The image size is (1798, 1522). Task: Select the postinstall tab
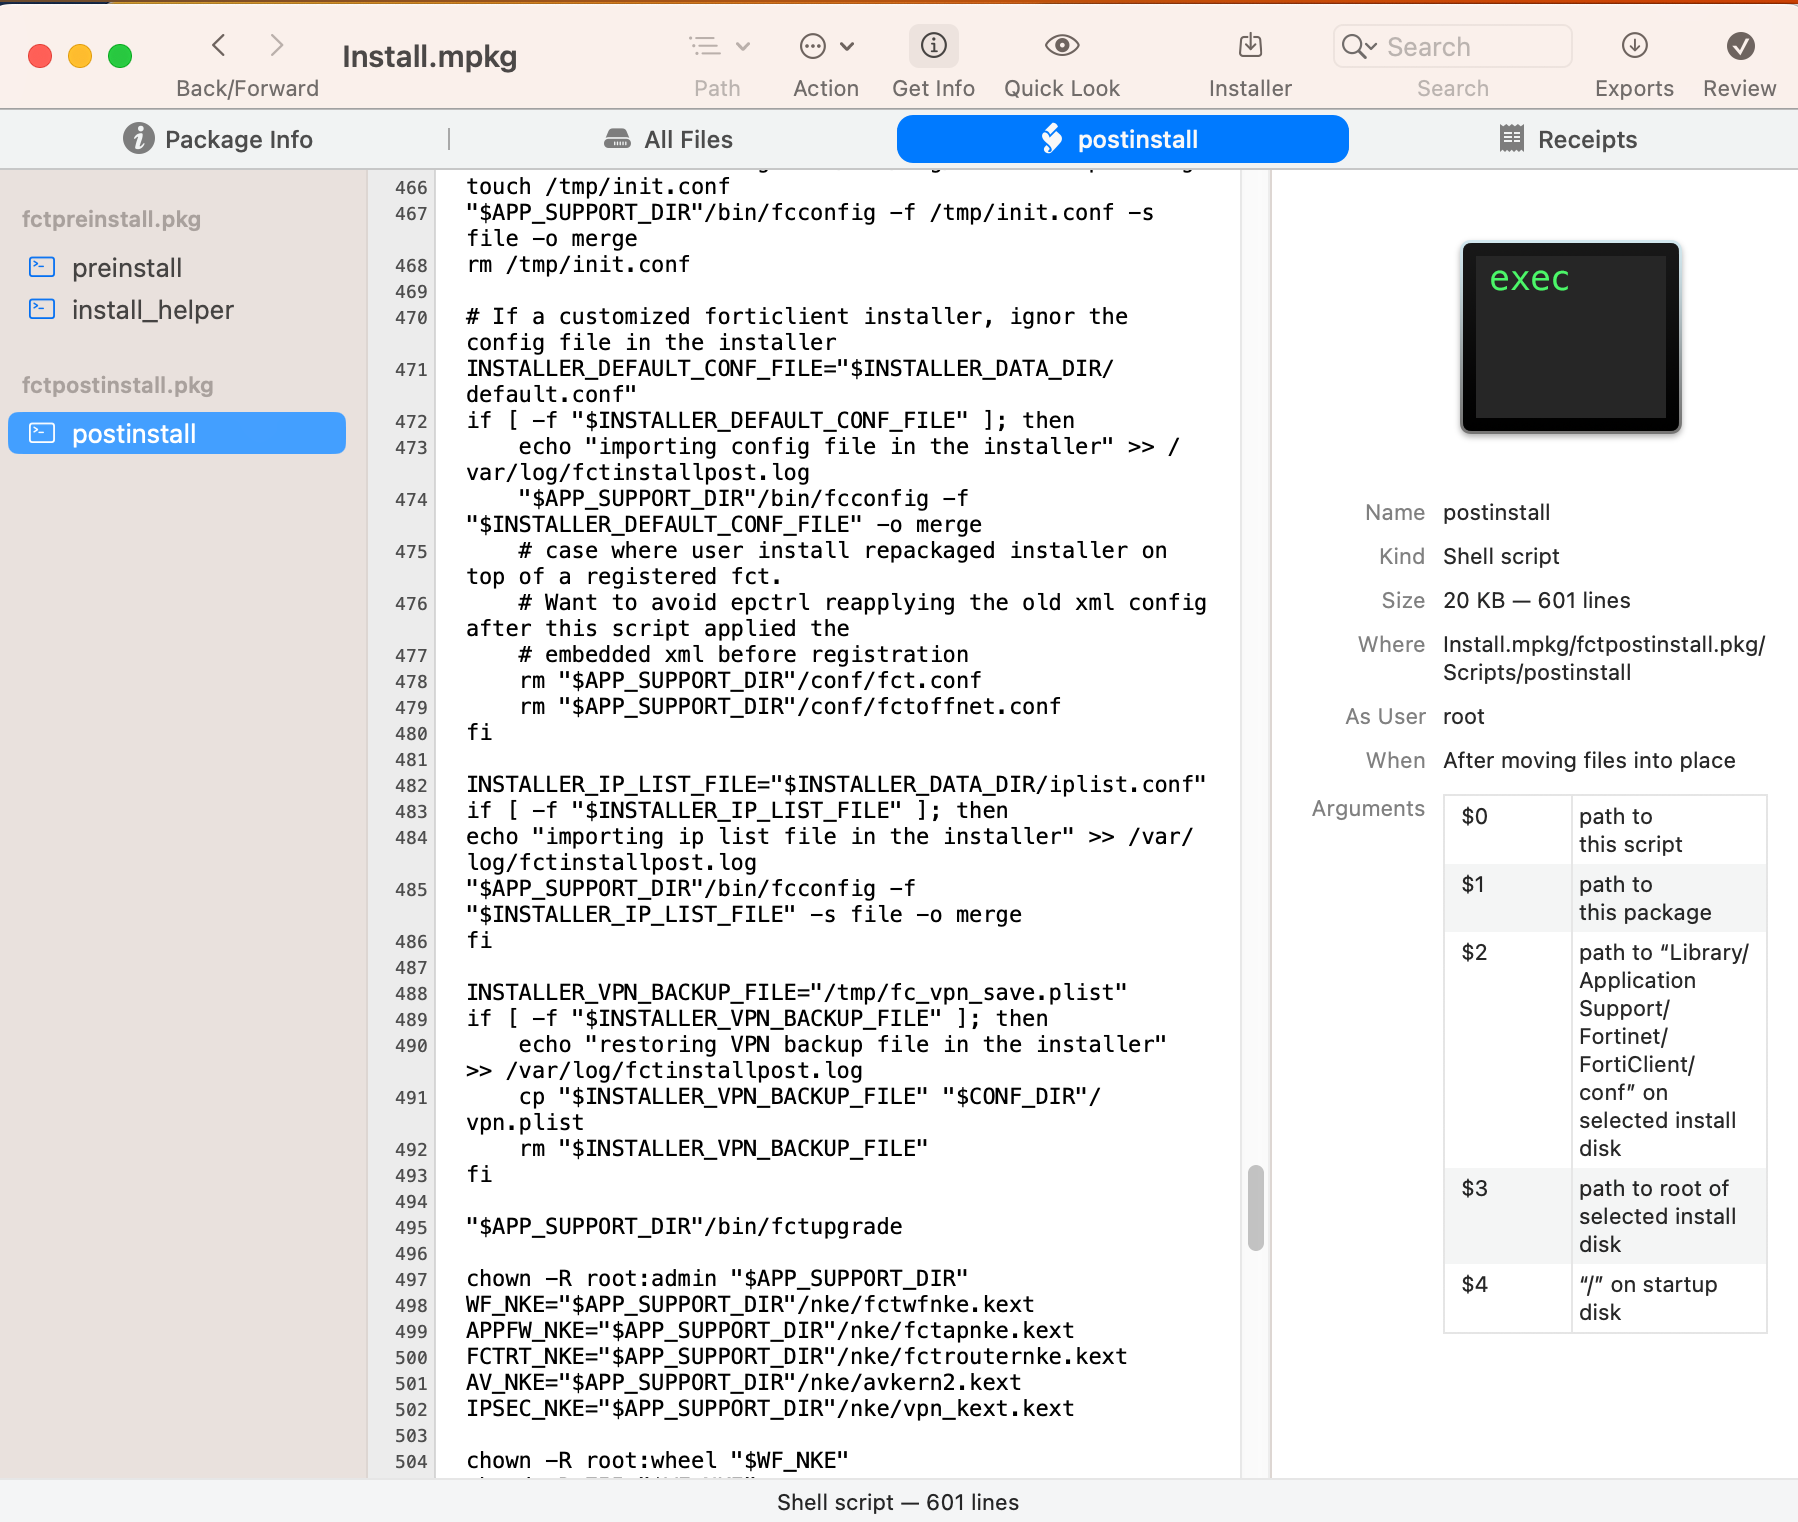coord(1122,140)
